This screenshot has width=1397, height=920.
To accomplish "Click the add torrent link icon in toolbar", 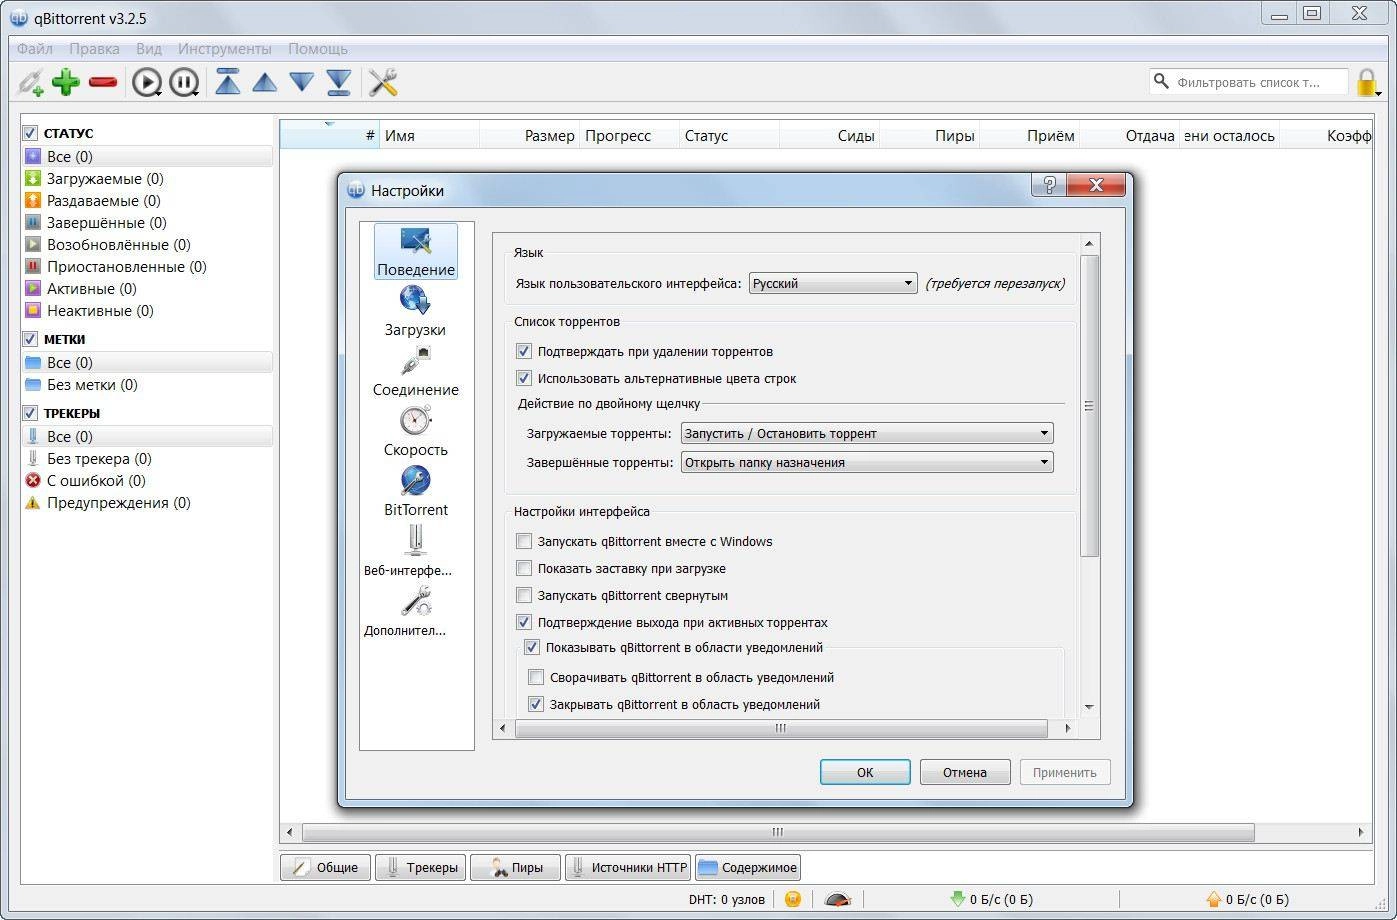I will [x=31, y=83].
